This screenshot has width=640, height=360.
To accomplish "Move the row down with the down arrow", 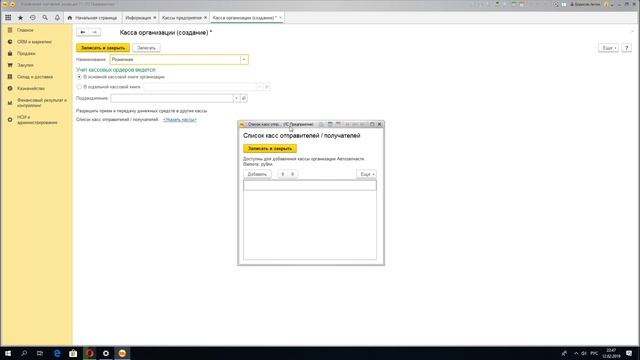I will (292, 174).
